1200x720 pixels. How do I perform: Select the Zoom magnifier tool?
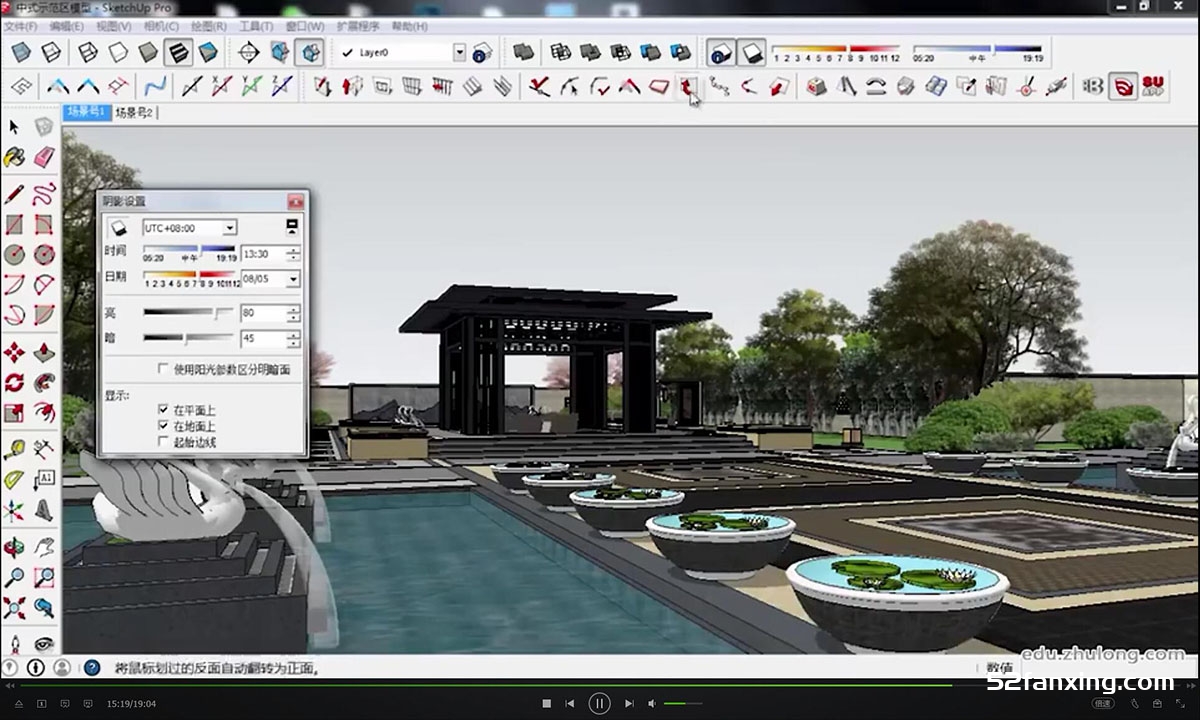pyautogui.click(x=14, y=577)
